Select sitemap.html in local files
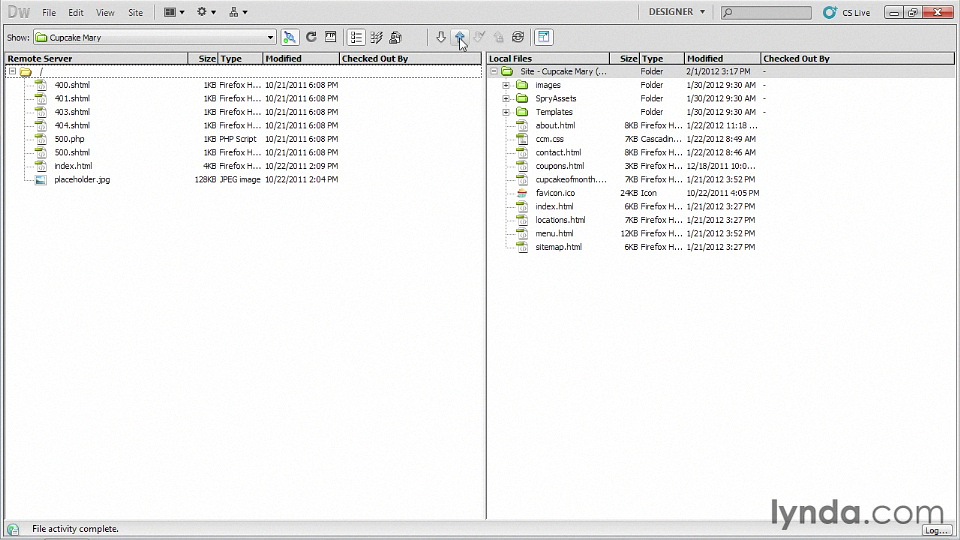Image resolution: width=960 pixels, height=540 pixels. click(x=558, y=247)
